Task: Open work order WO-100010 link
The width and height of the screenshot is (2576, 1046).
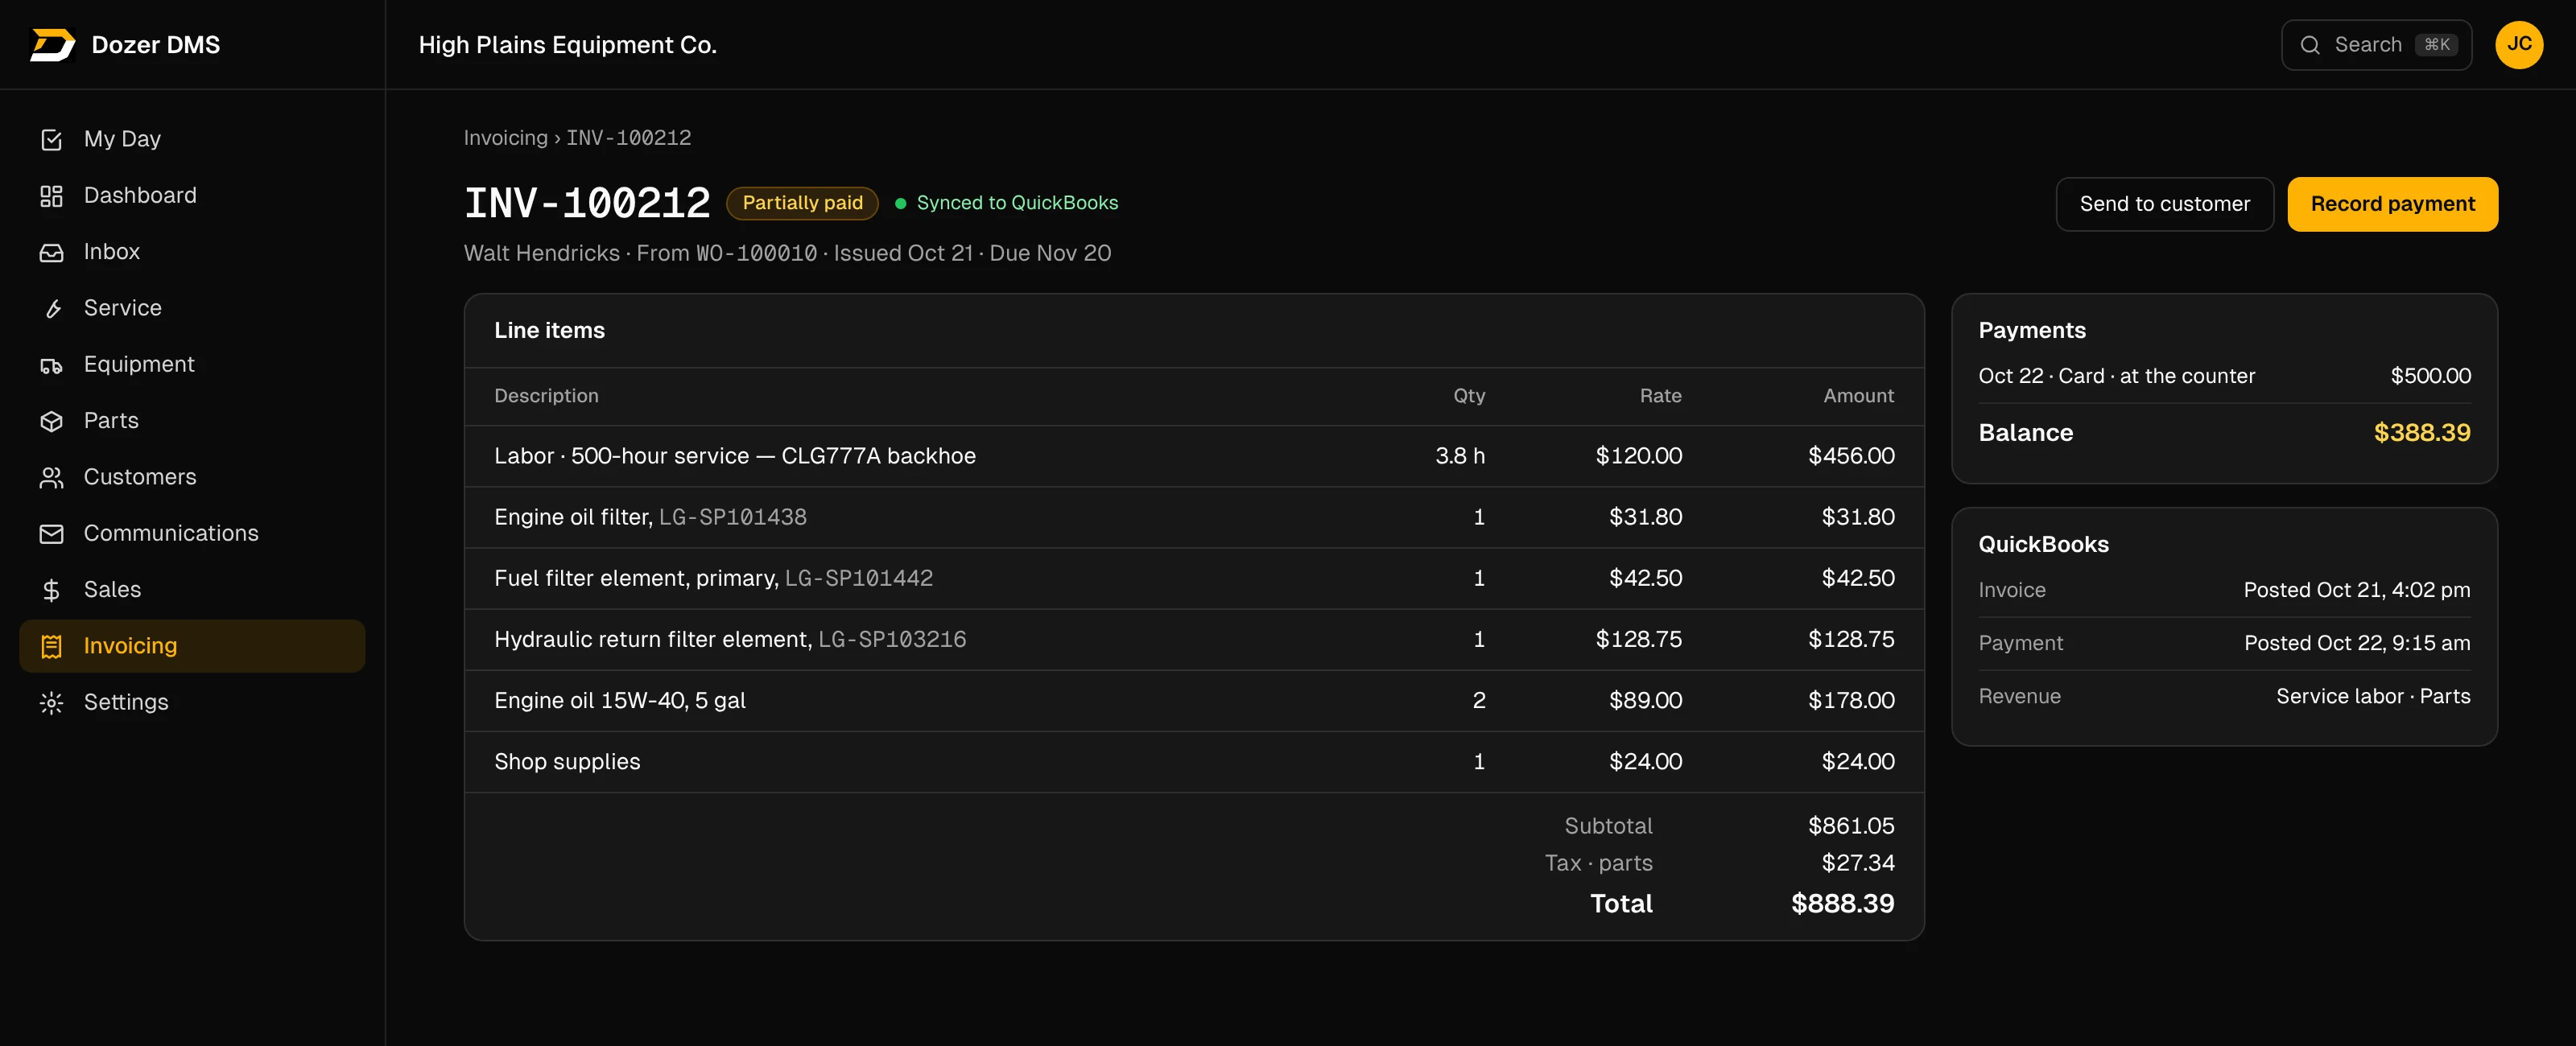Action: click(756, 254)
